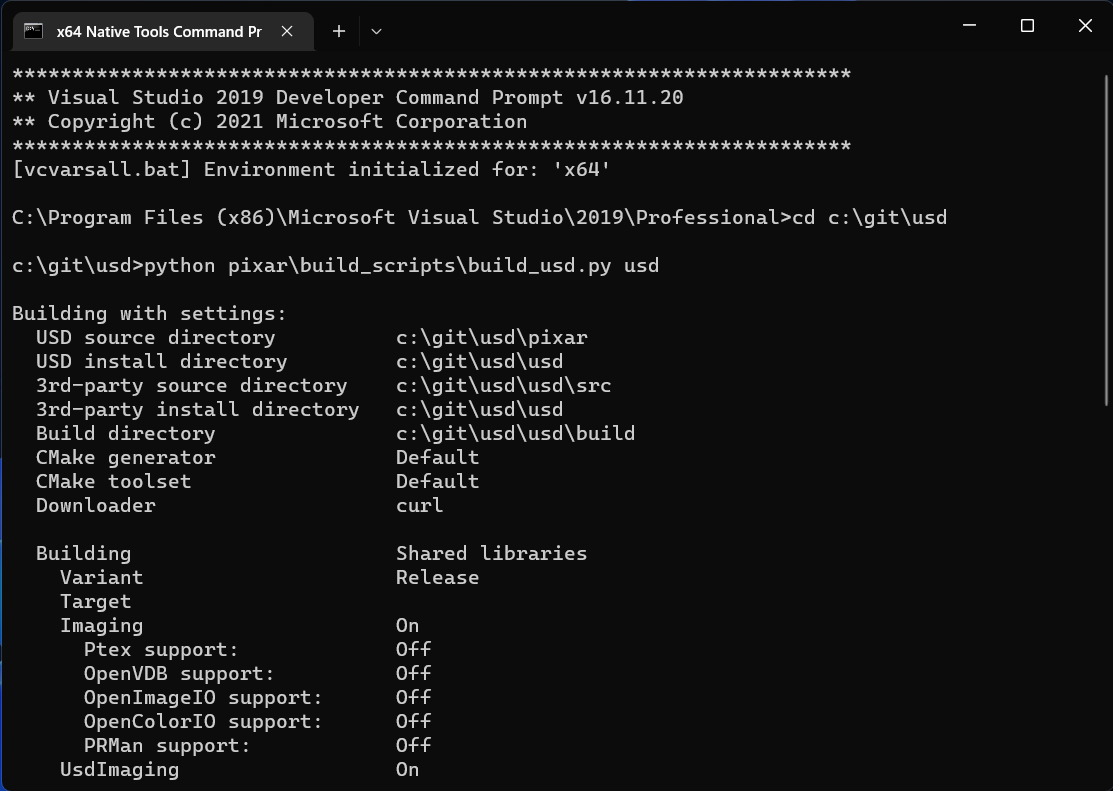Expand the new tab profiles dropdown
This screenshot has width=1113, height=791.
[376, 31]
